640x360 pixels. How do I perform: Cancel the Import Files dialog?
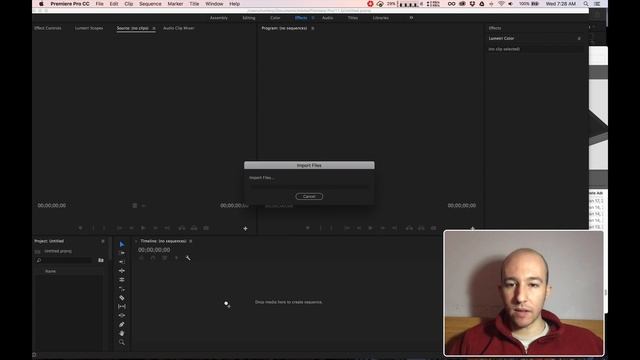point(309,196)
